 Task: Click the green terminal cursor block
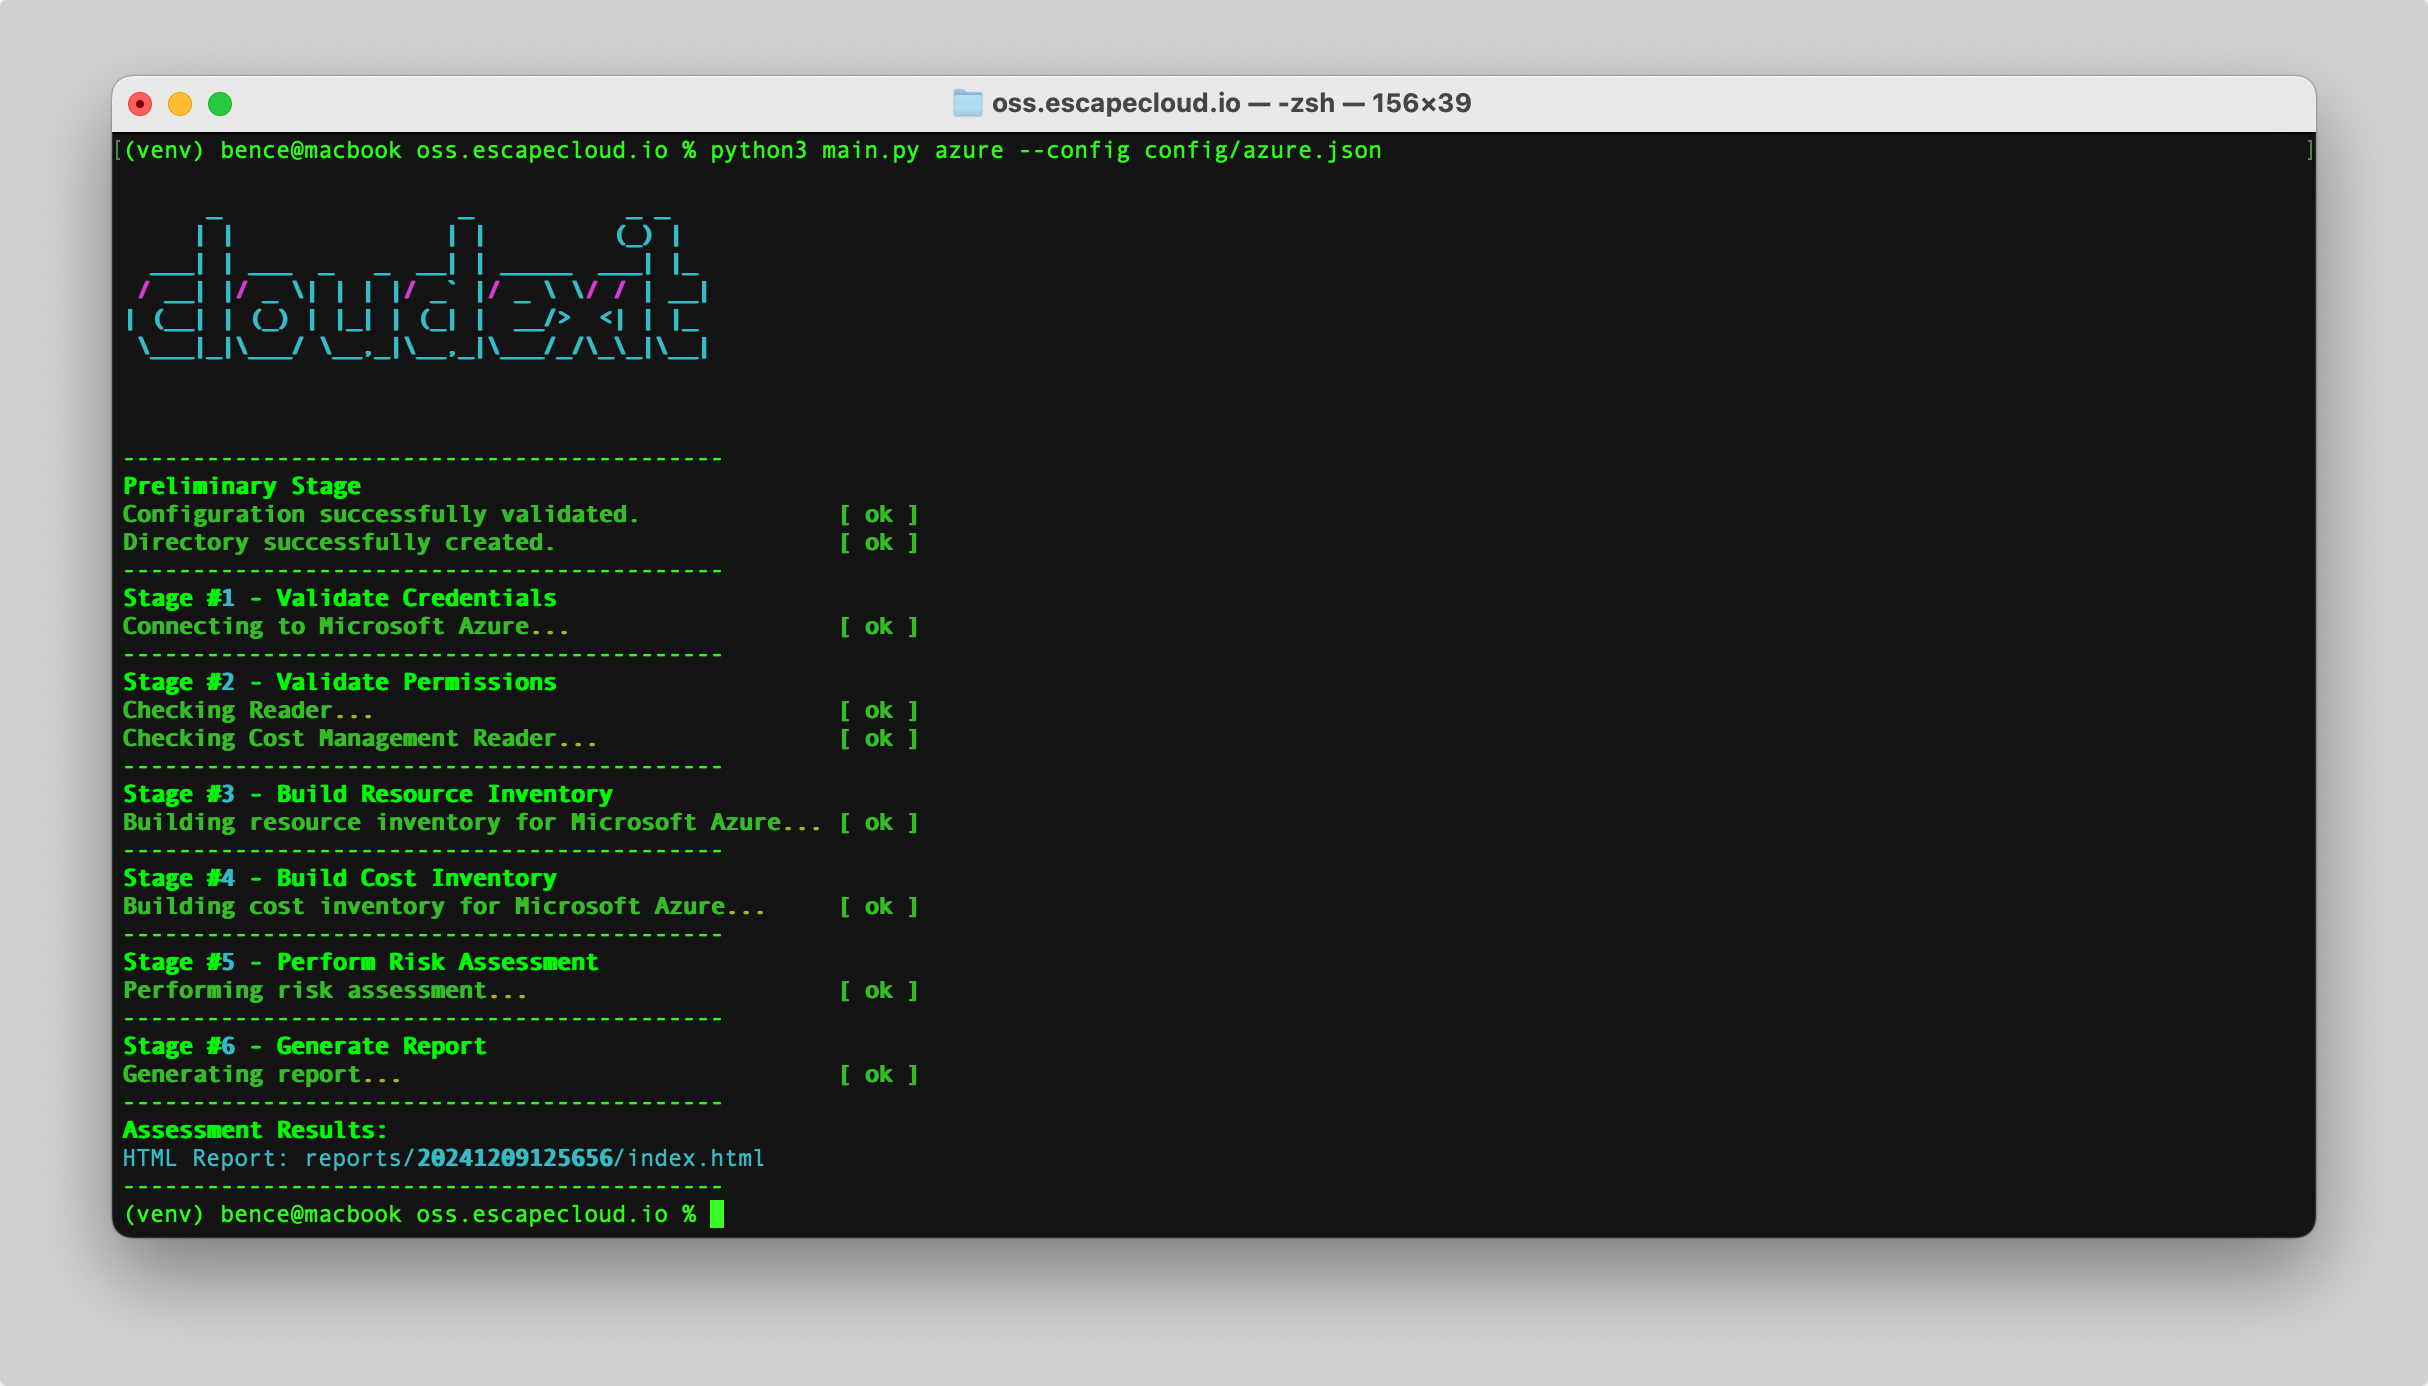click(716, 1214)
